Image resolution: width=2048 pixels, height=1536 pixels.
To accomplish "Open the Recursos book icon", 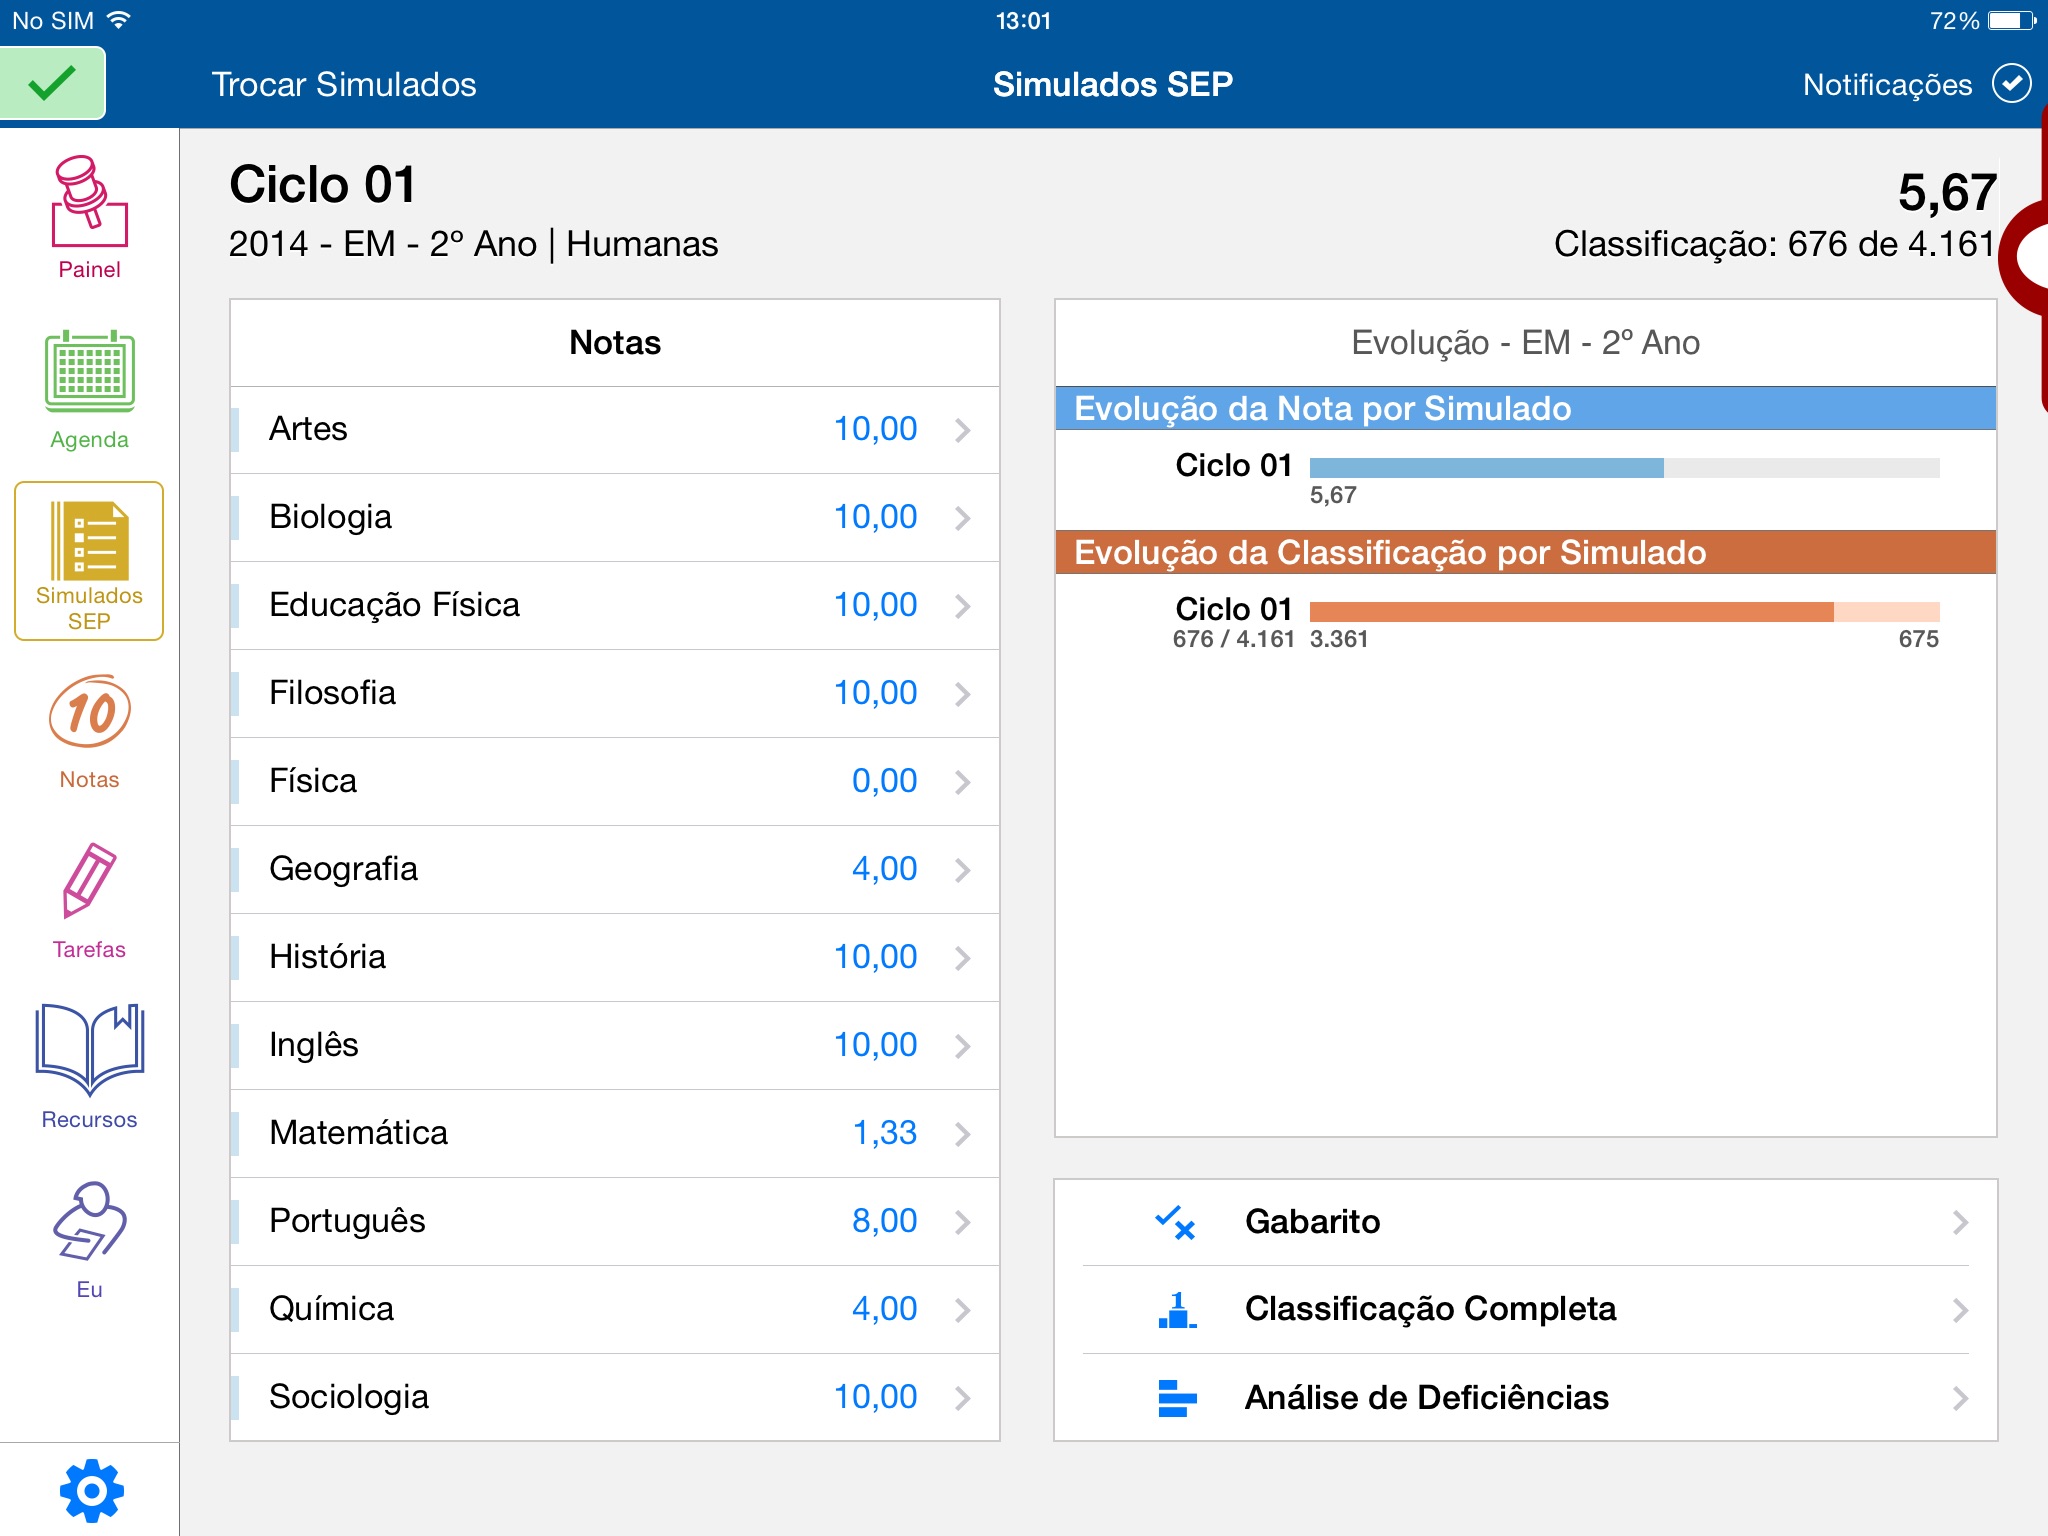I will click(x=90, y=1049).
